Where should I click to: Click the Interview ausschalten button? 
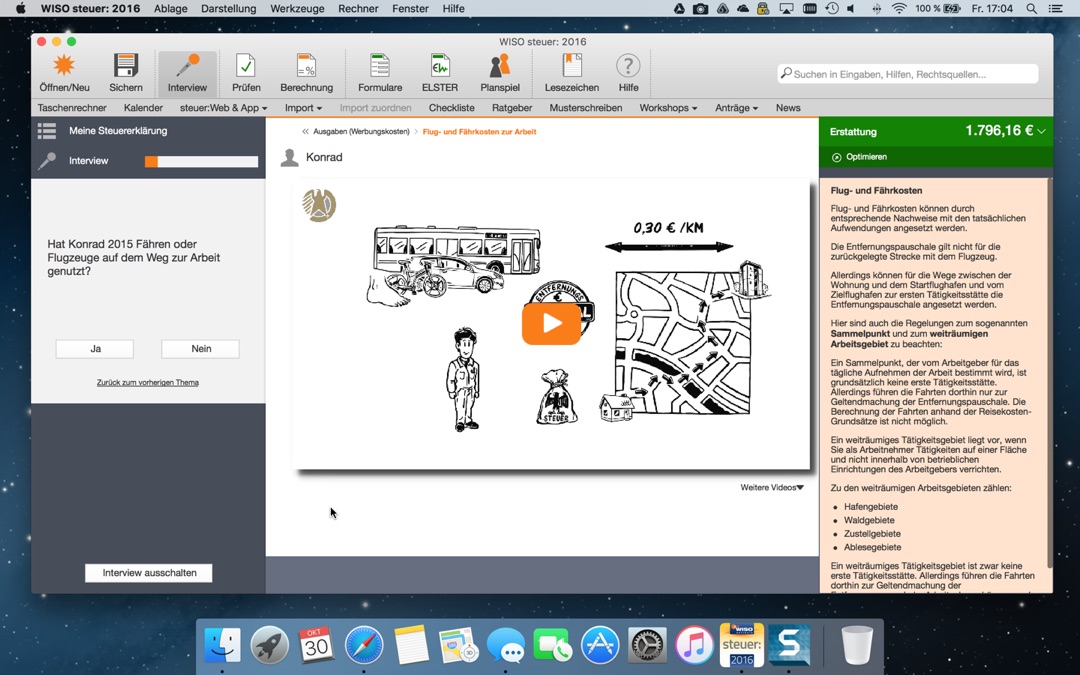coord(149,573)
